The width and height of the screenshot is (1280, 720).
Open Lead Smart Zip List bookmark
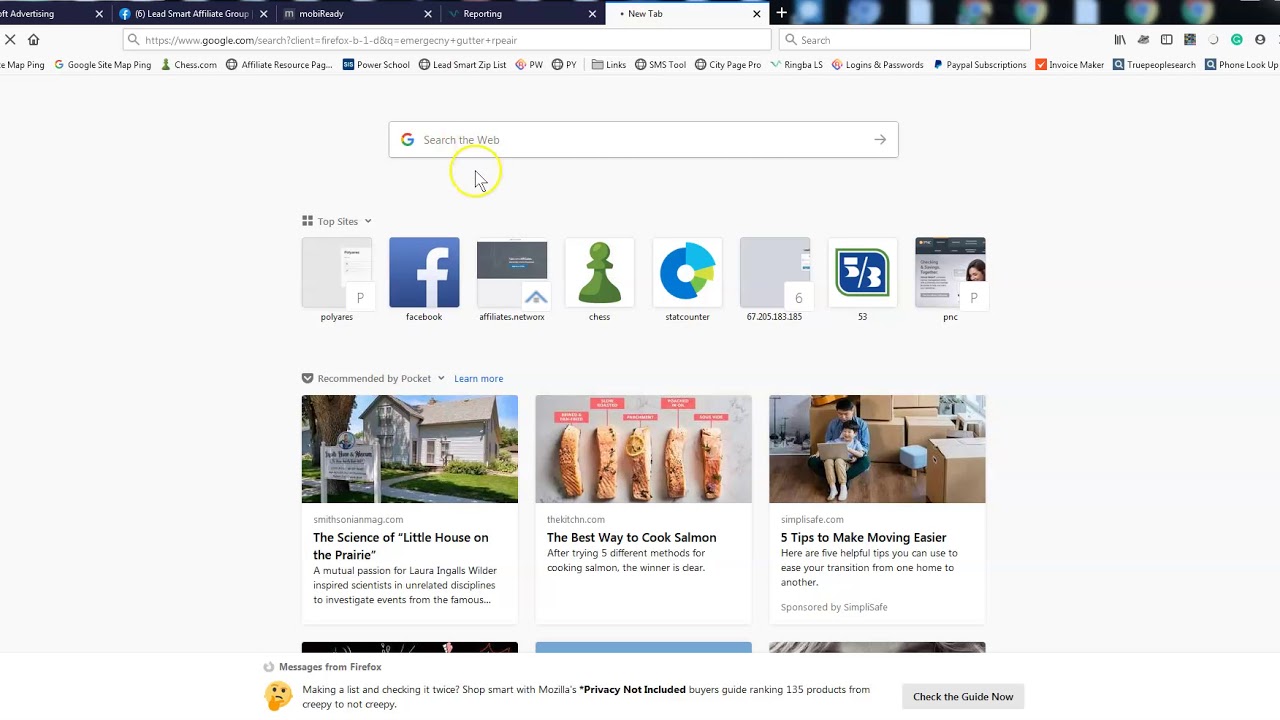point(462,65)
